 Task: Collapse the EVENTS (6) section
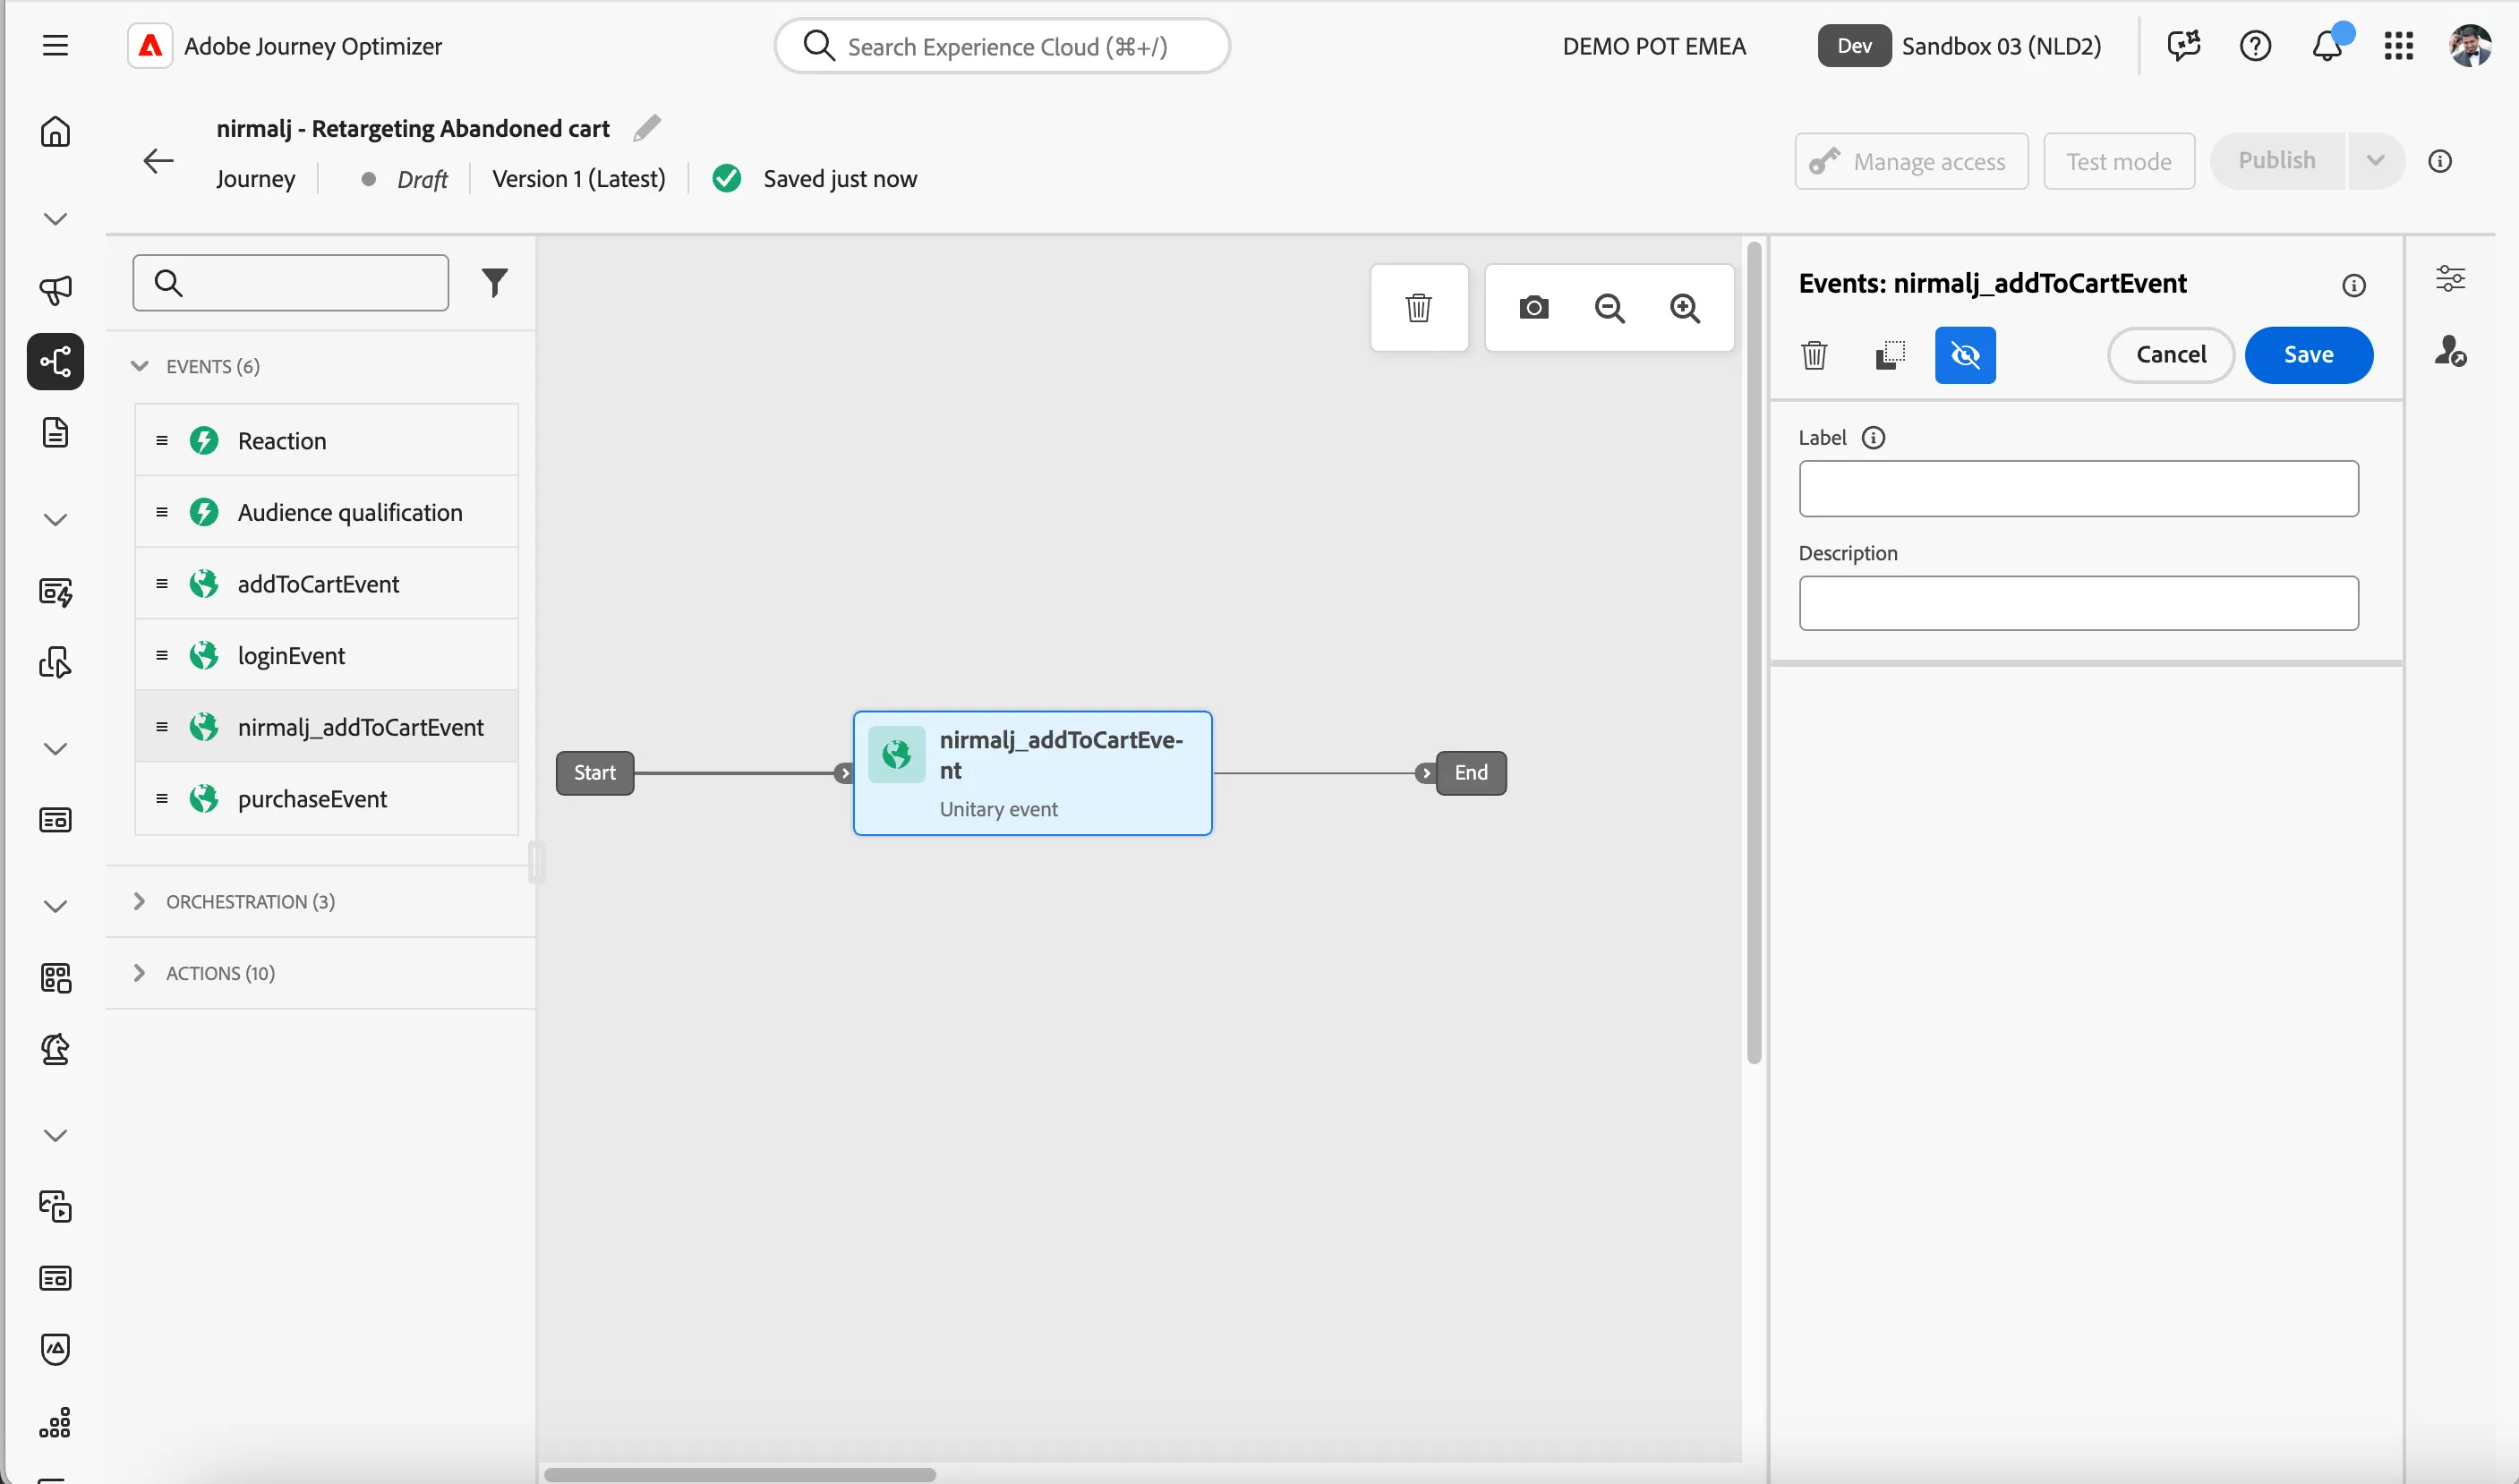coord(139,366)
